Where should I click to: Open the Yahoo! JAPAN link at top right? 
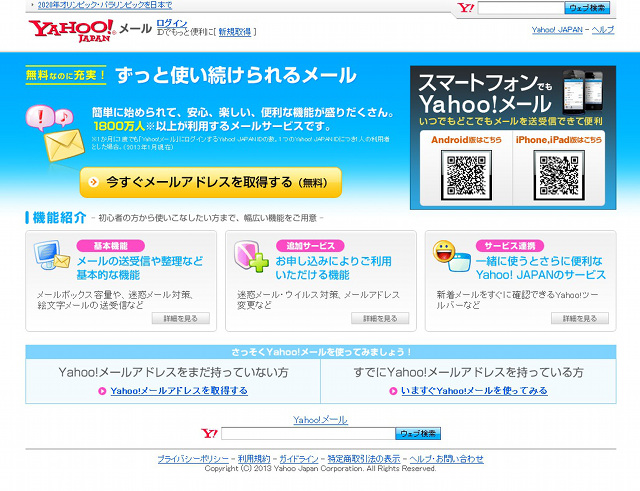point(557,30)
